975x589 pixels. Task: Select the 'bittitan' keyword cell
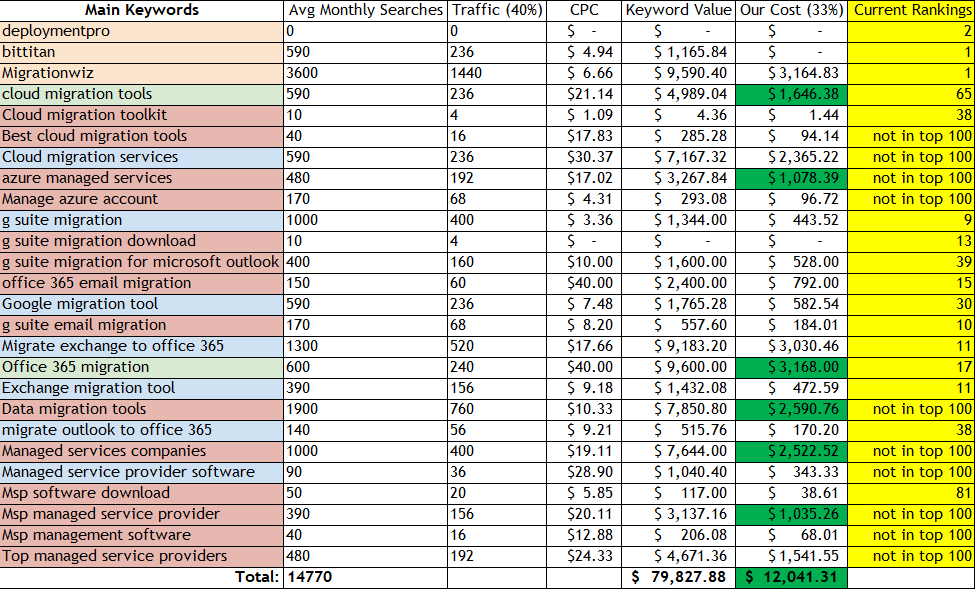[x=142, y=52]
